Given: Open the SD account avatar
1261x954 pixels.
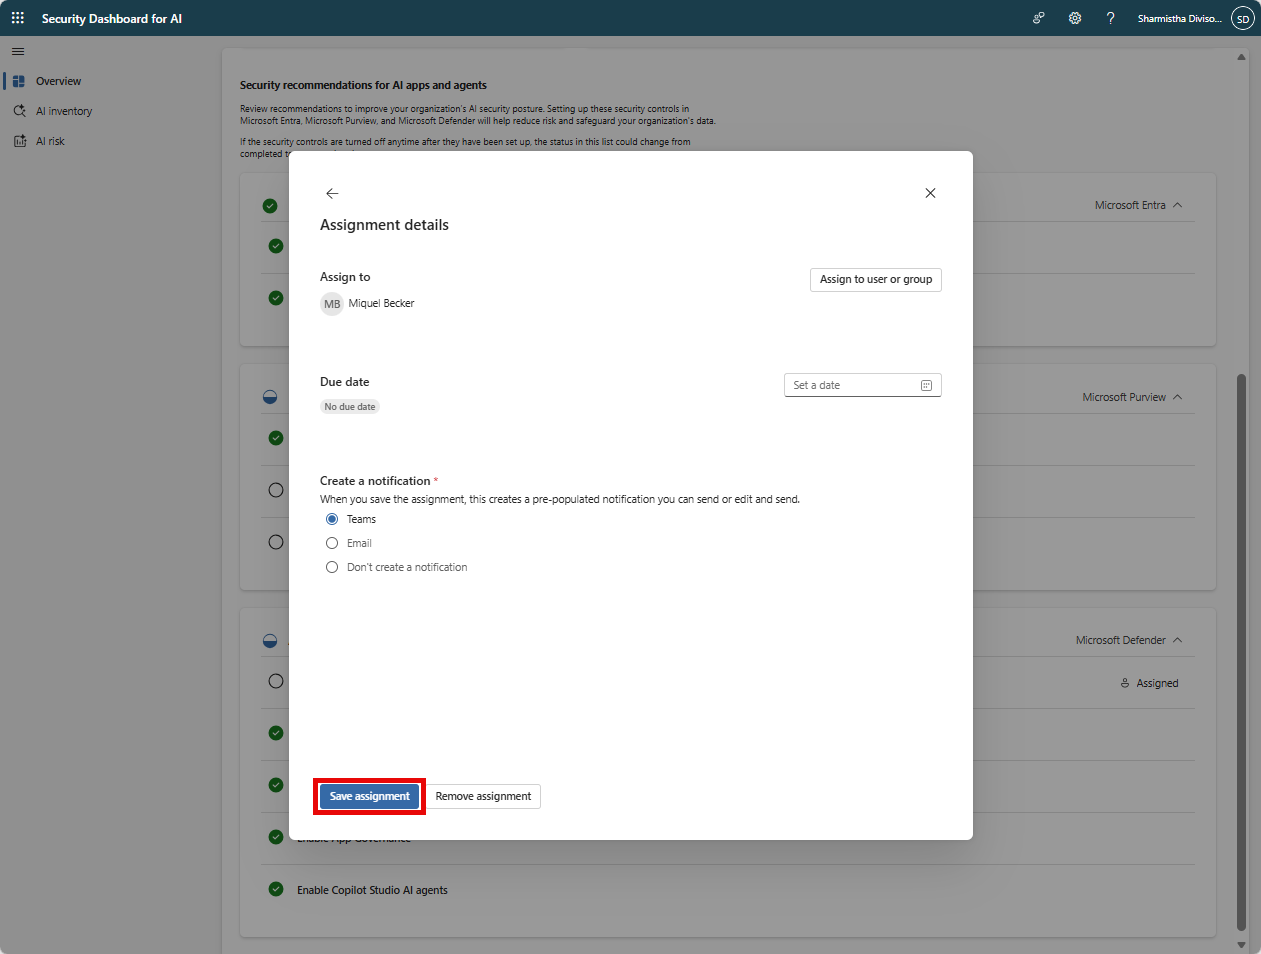Looking at the screenshot, I should pyautogui.click(x=1242, y=18).
